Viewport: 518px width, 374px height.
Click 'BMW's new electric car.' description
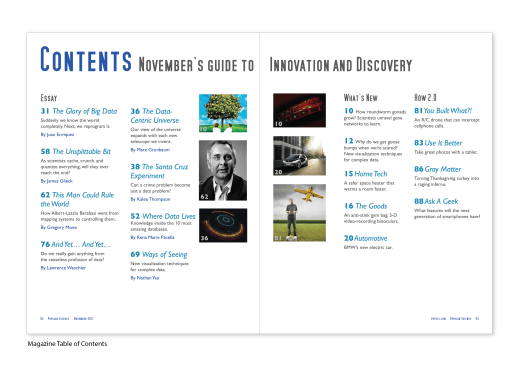click(x=368, y=247)
